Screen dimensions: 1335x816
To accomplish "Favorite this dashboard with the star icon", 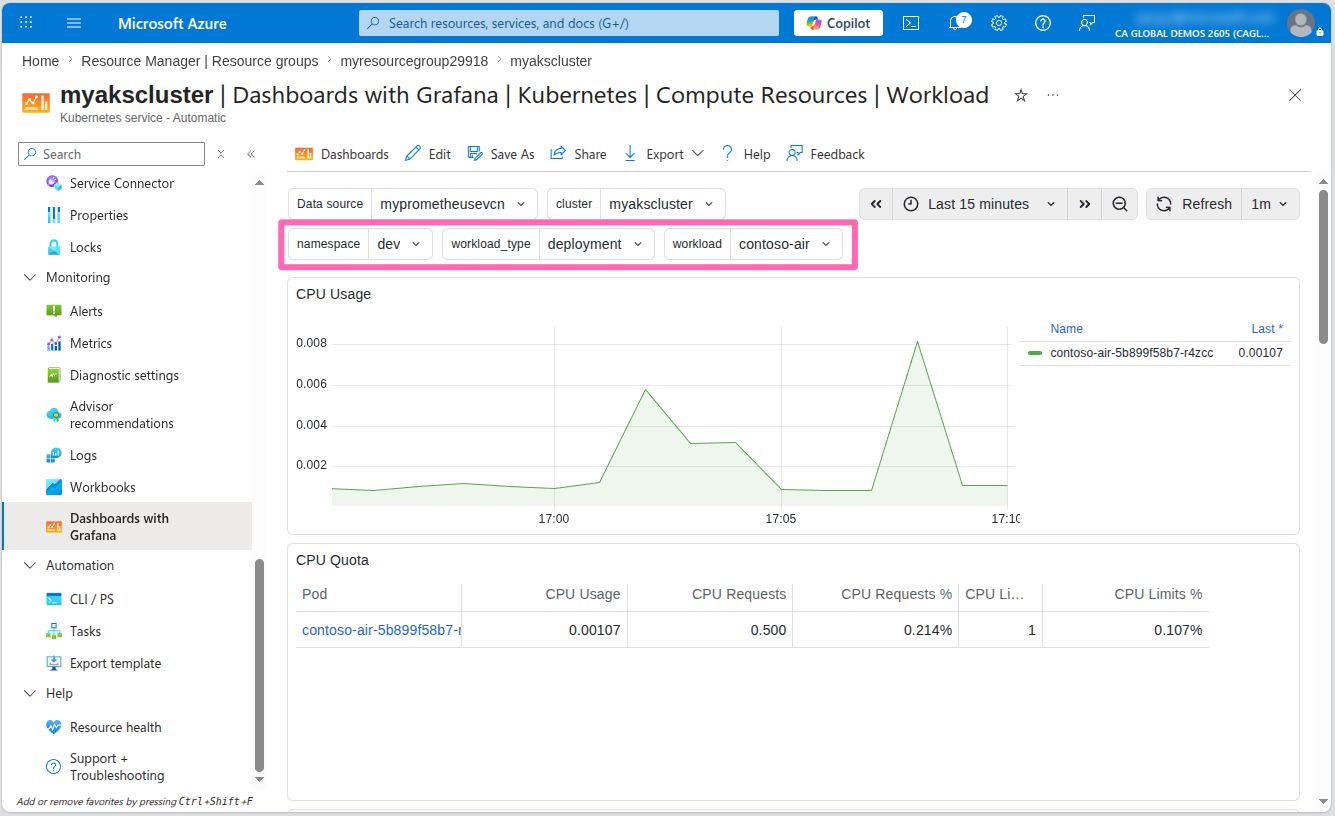I will coord(1021,95).
